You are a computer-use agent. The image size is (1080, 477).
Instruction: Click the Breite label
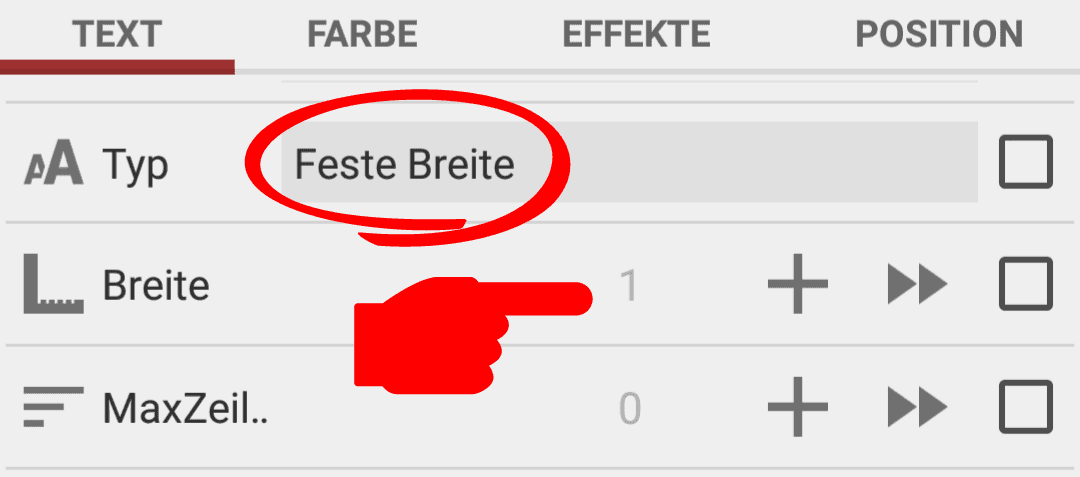(x=156, y=284)
